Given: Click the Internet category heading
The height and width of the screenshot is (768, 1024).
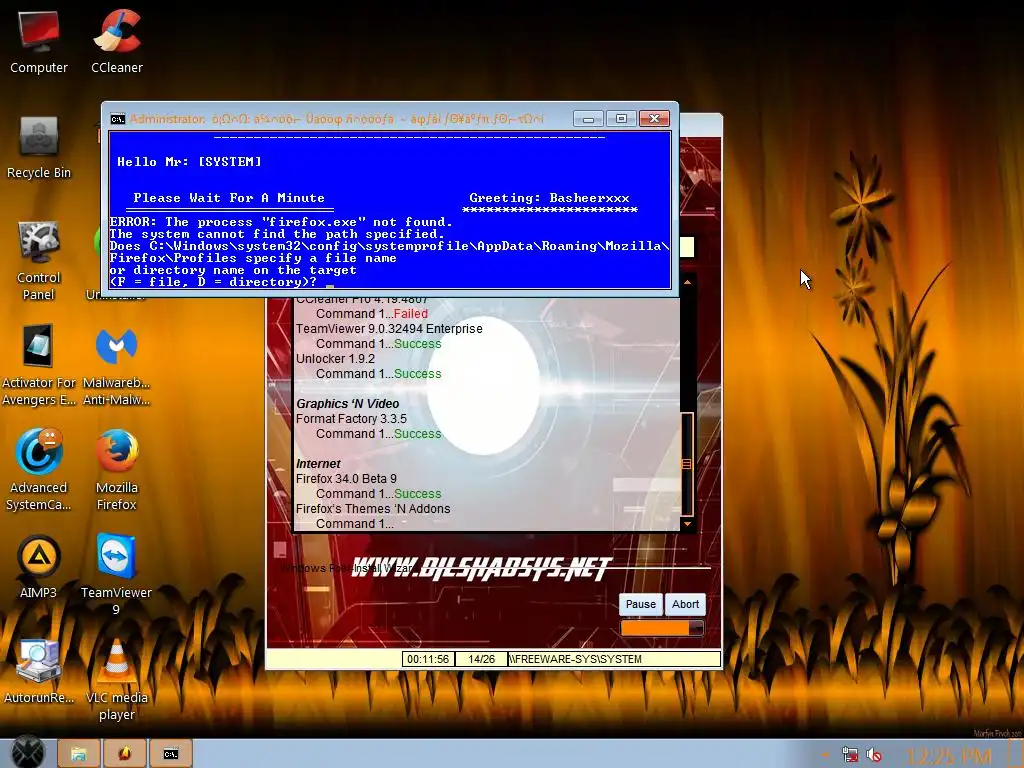Looking at the screenshot, I should click(x=318, y=464).
